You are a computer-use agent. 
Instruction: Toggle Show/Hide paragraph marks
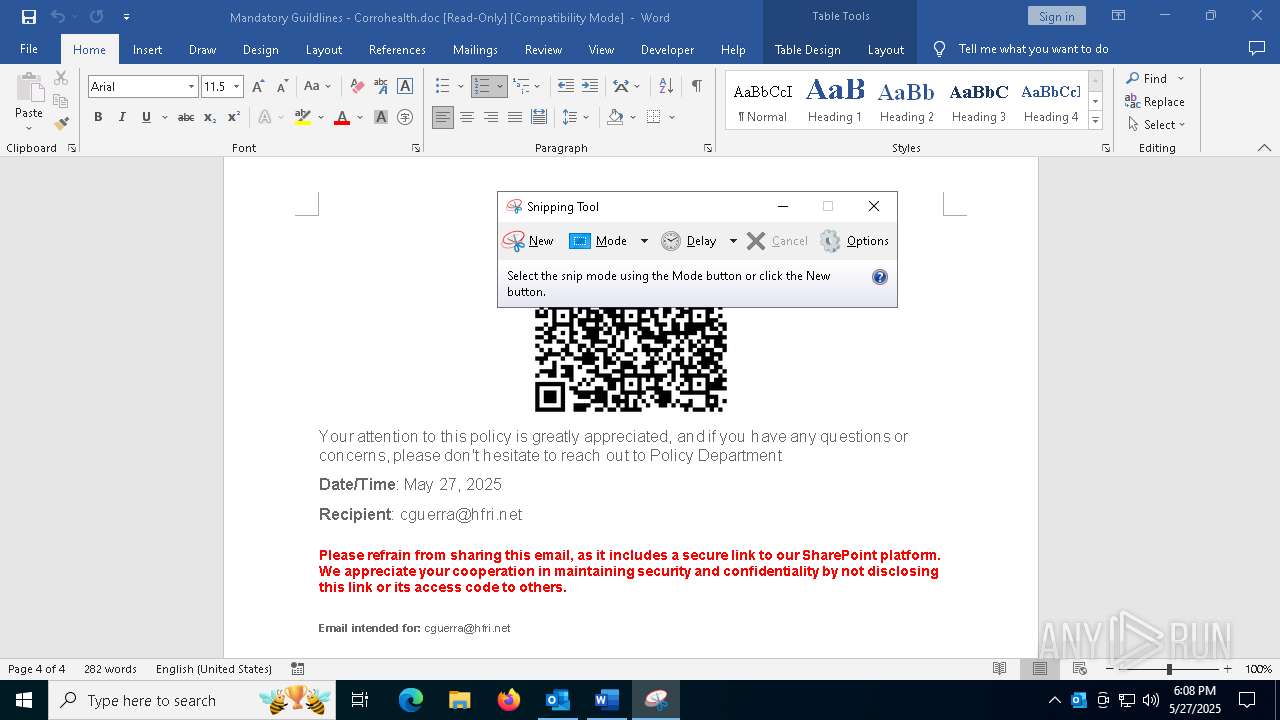[696, 87]
